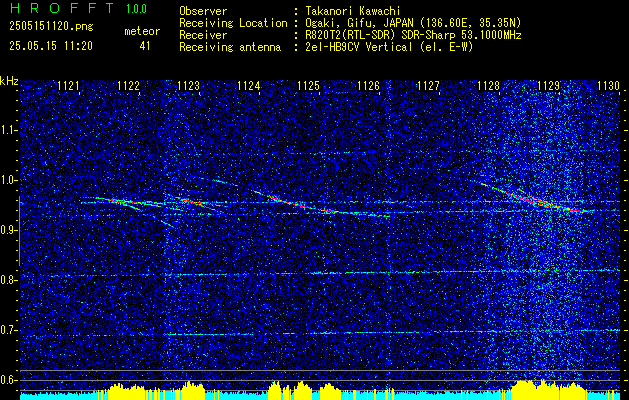
Task: Click time marker 1121
Action: pos(69,85)
